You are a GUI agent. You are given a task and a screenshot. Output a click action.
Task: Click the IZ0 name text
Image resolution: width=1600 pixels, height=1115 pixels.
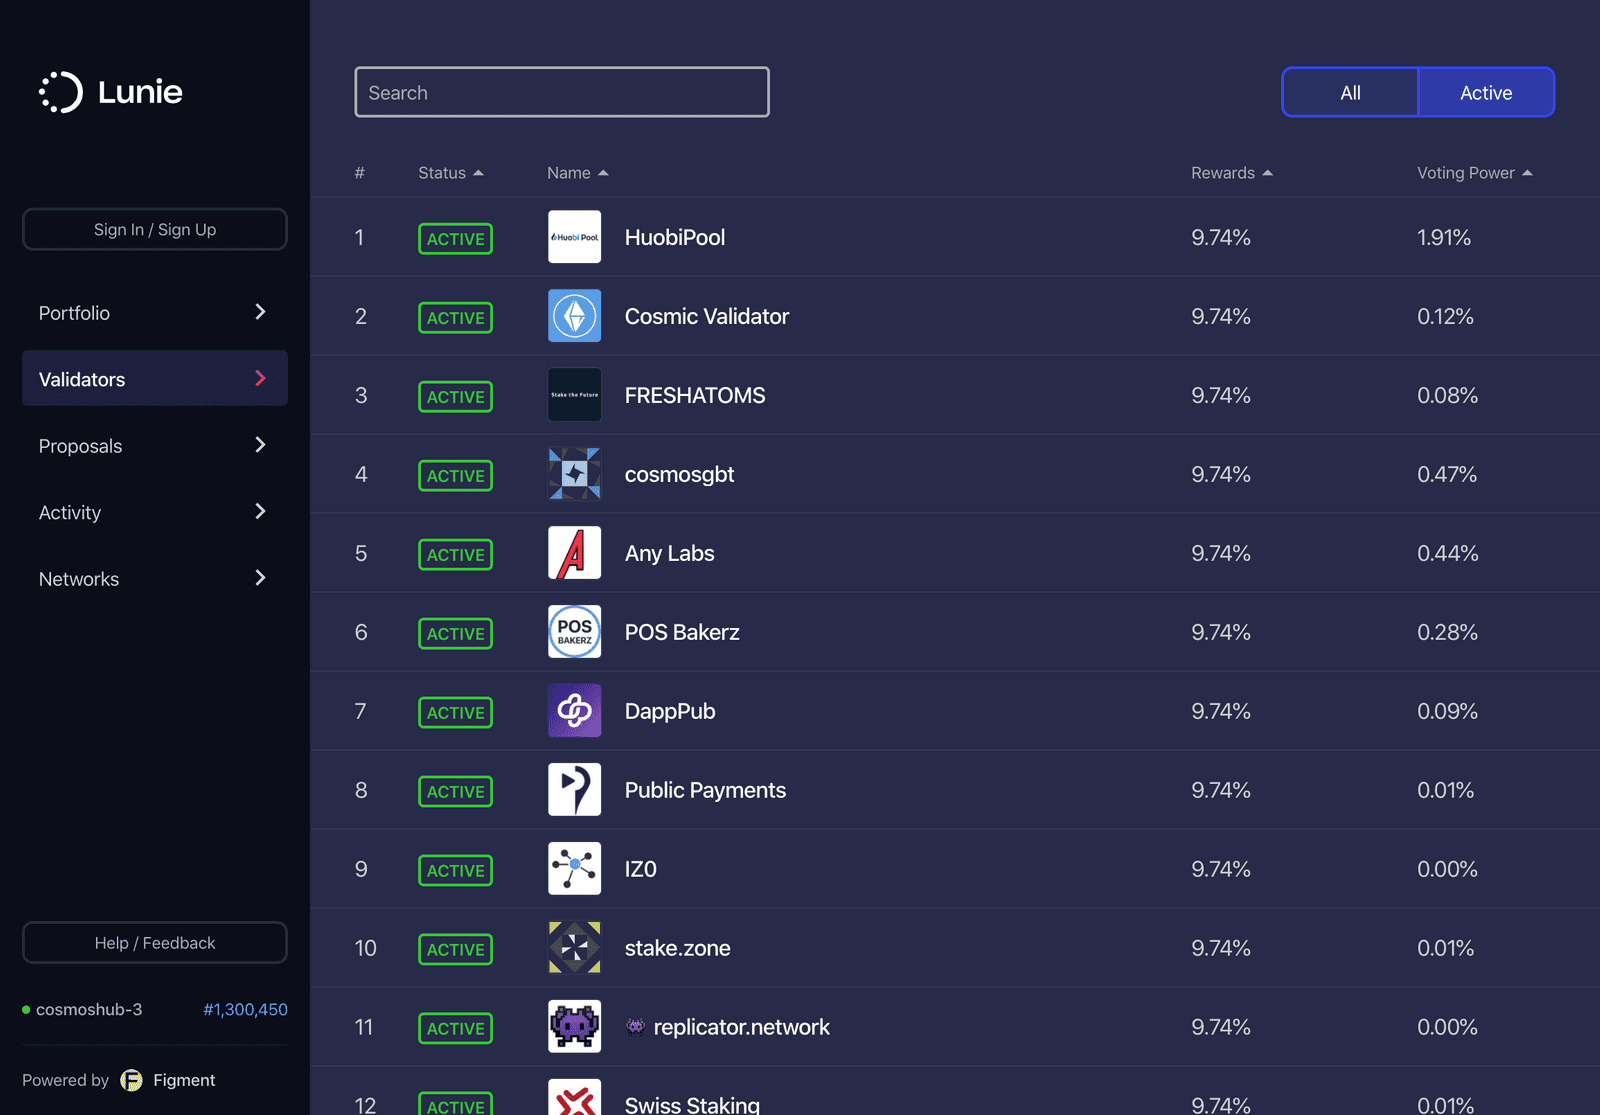coord(641,870)
